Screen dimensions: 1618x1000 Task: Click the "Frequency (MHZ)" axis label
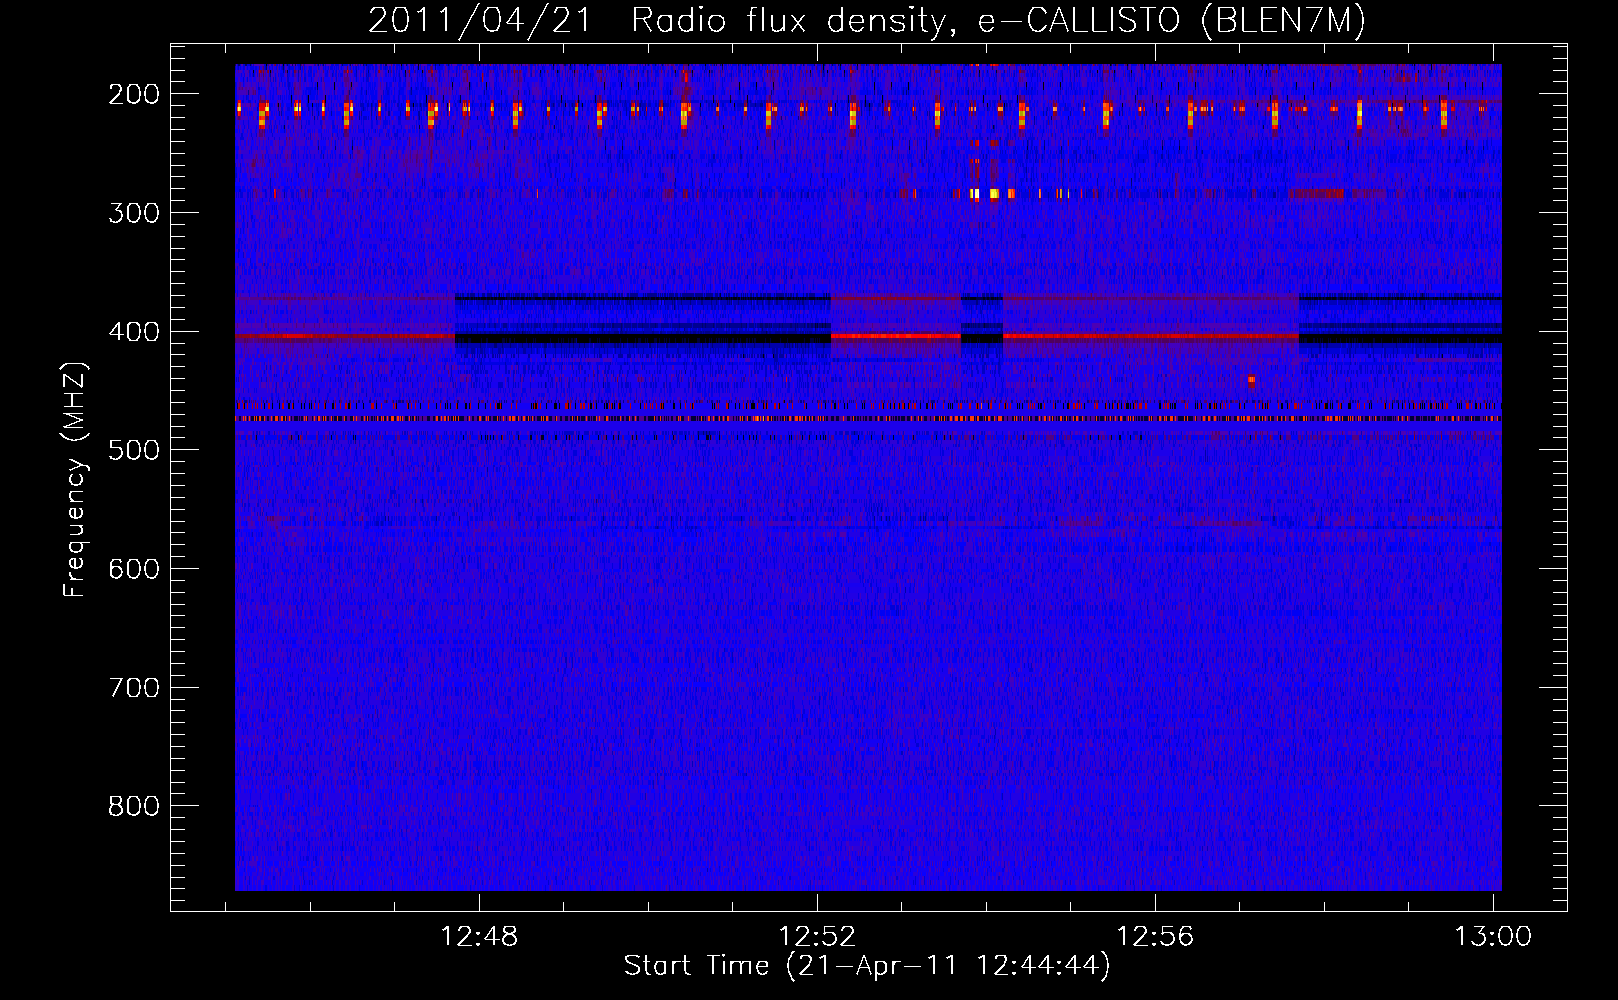click(x=75, y=479)
